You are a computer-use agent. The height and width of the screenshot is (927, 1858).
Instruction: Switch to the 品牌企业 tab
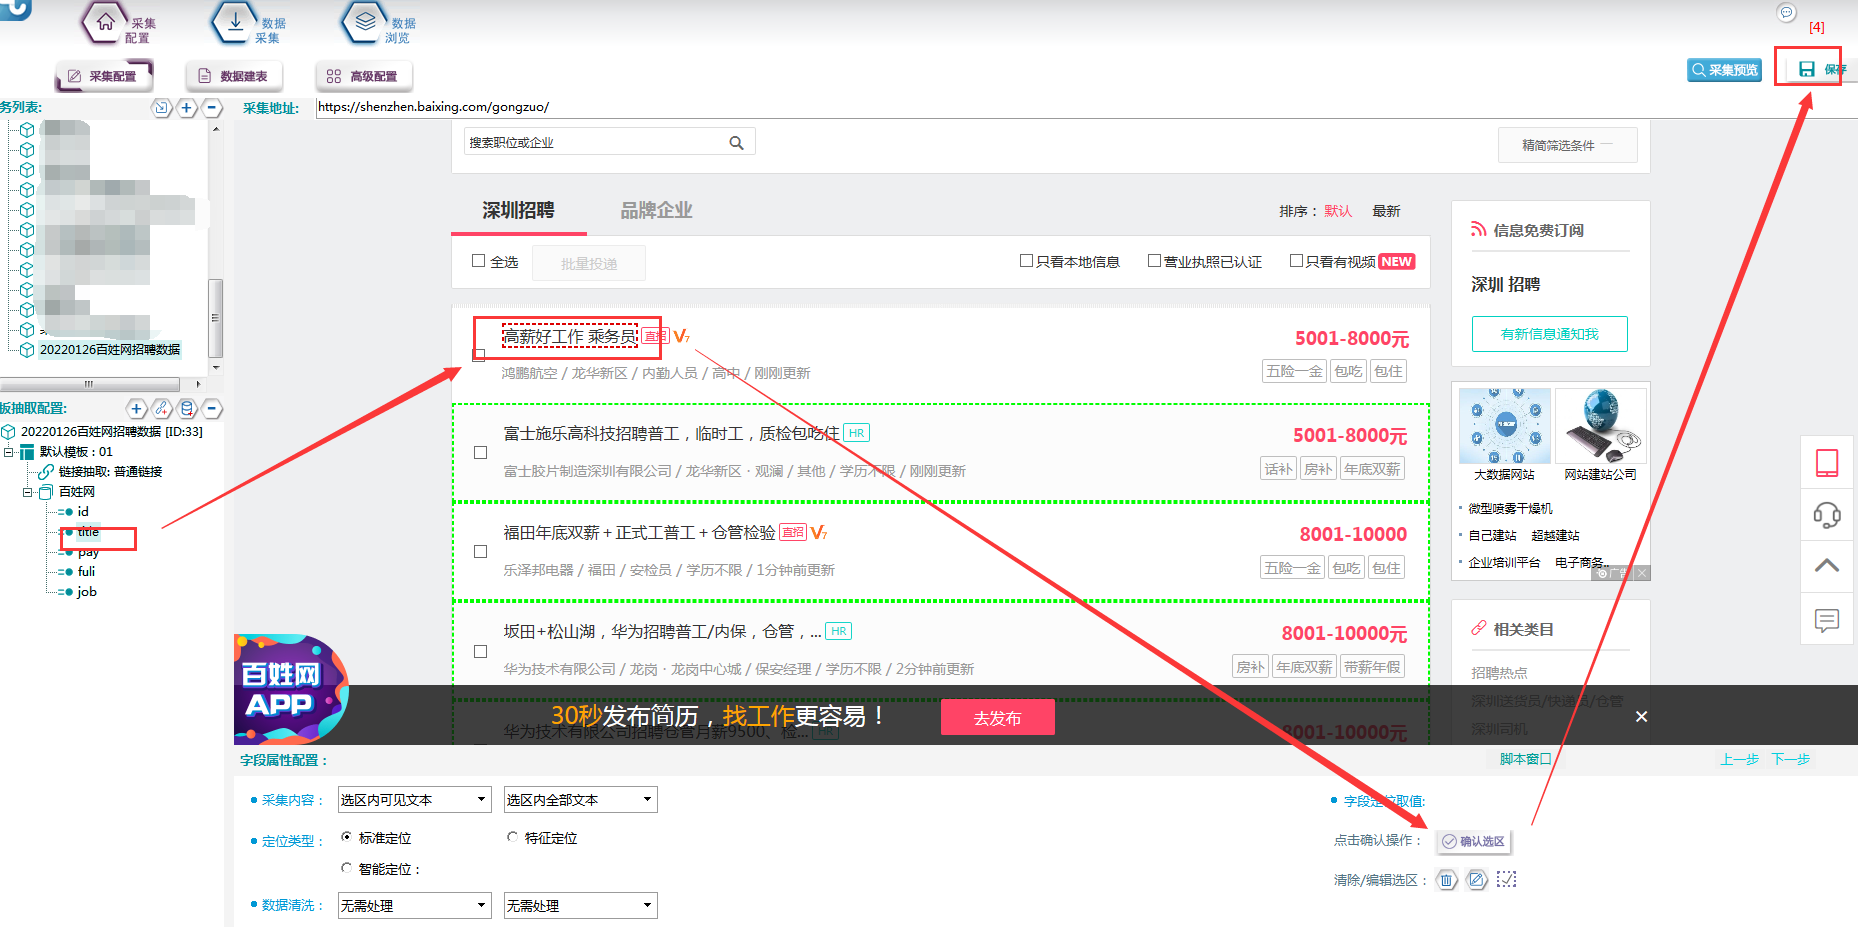pos(655,210)
